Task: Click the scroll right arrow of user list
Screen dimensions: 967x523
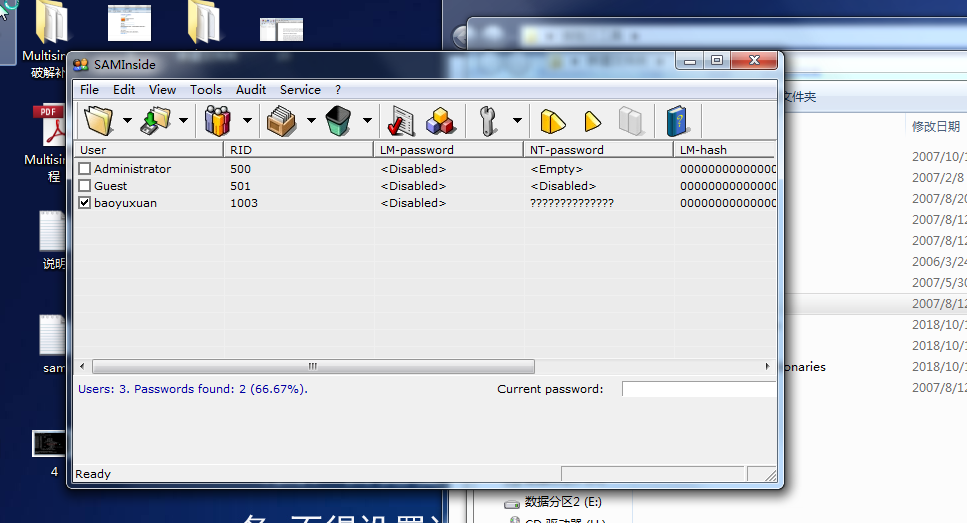Action: (x=767, y=366)
